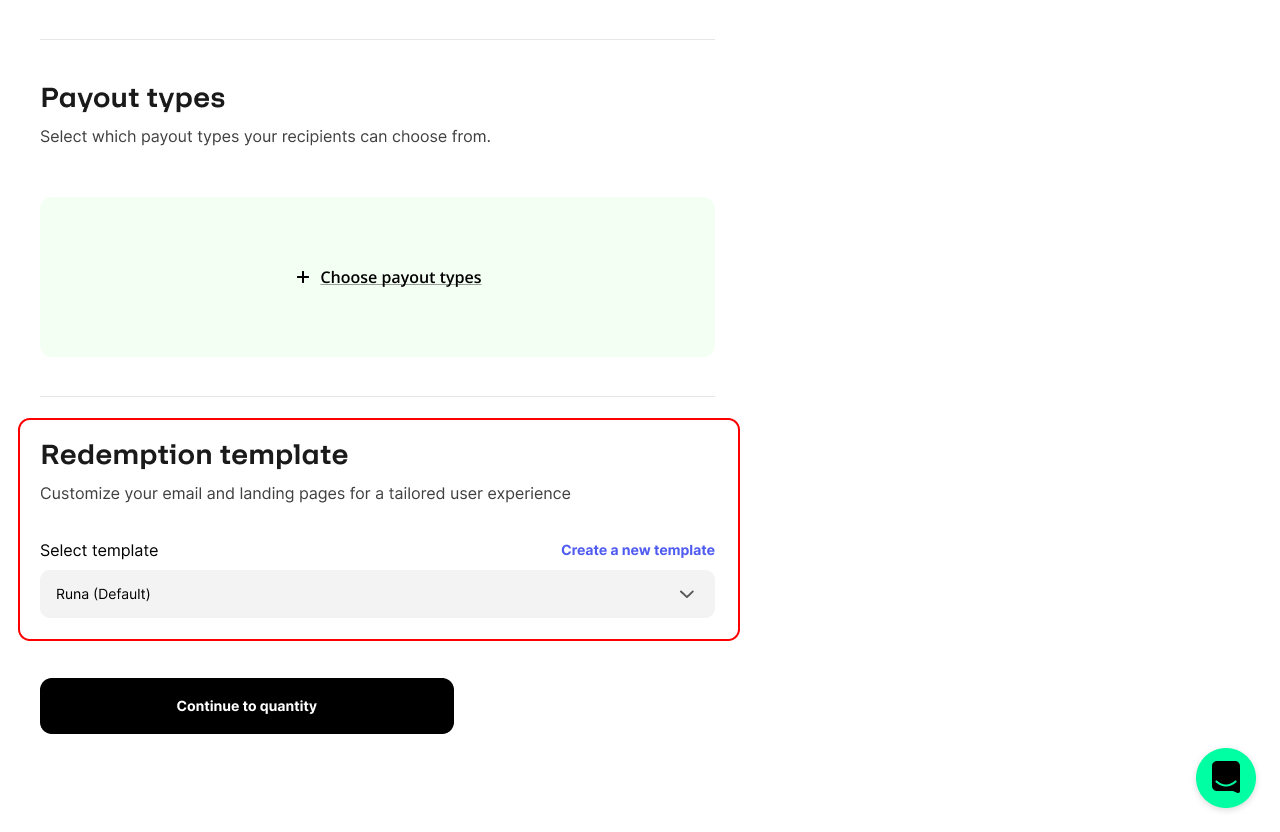This screenshot has height=832, width=1280.
Task: Click the divider line below green payout panel
Action: (x=377, y=396)
